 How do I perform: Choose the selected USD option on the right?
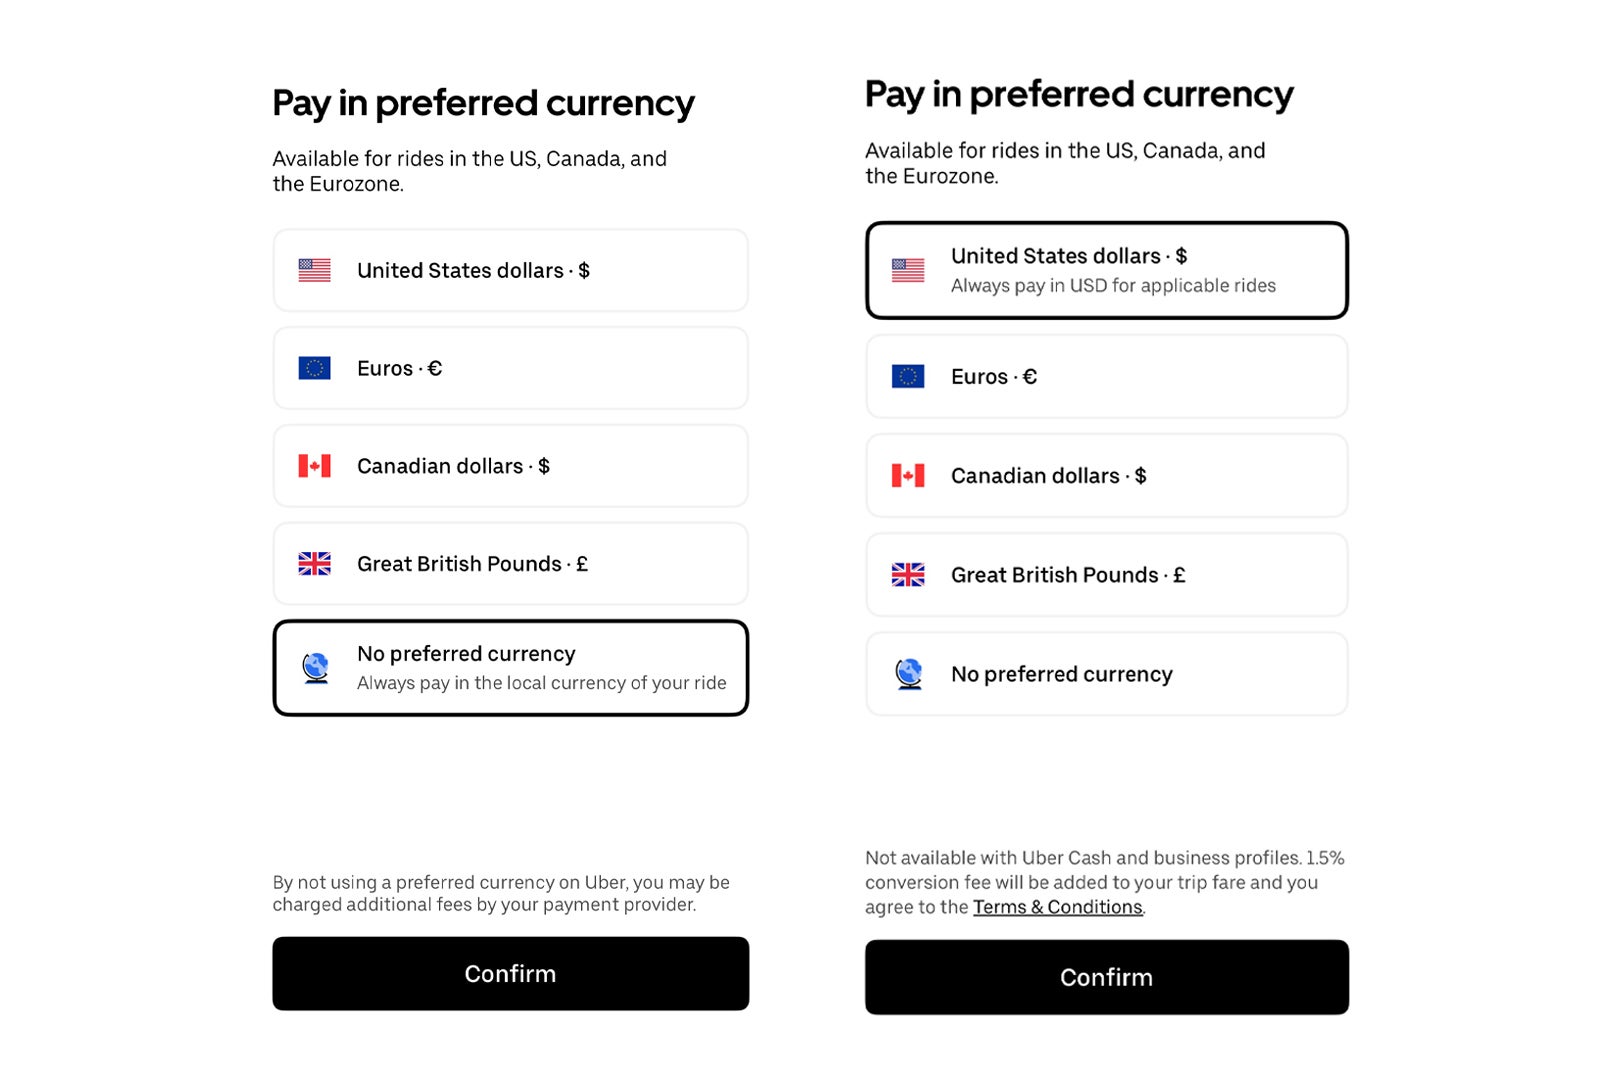coord(1105,270)
